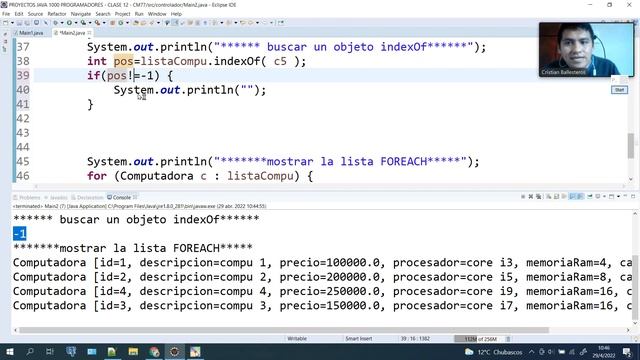Switch to the Declaration view tab
The image size is (640, 360).
click(x=87, y=198)
